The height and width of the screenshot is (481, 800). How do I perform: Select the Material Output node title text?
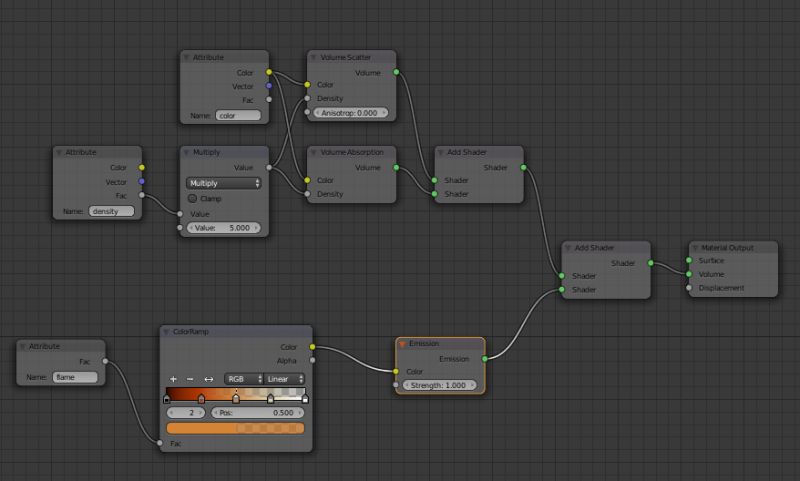click(727, 247)
